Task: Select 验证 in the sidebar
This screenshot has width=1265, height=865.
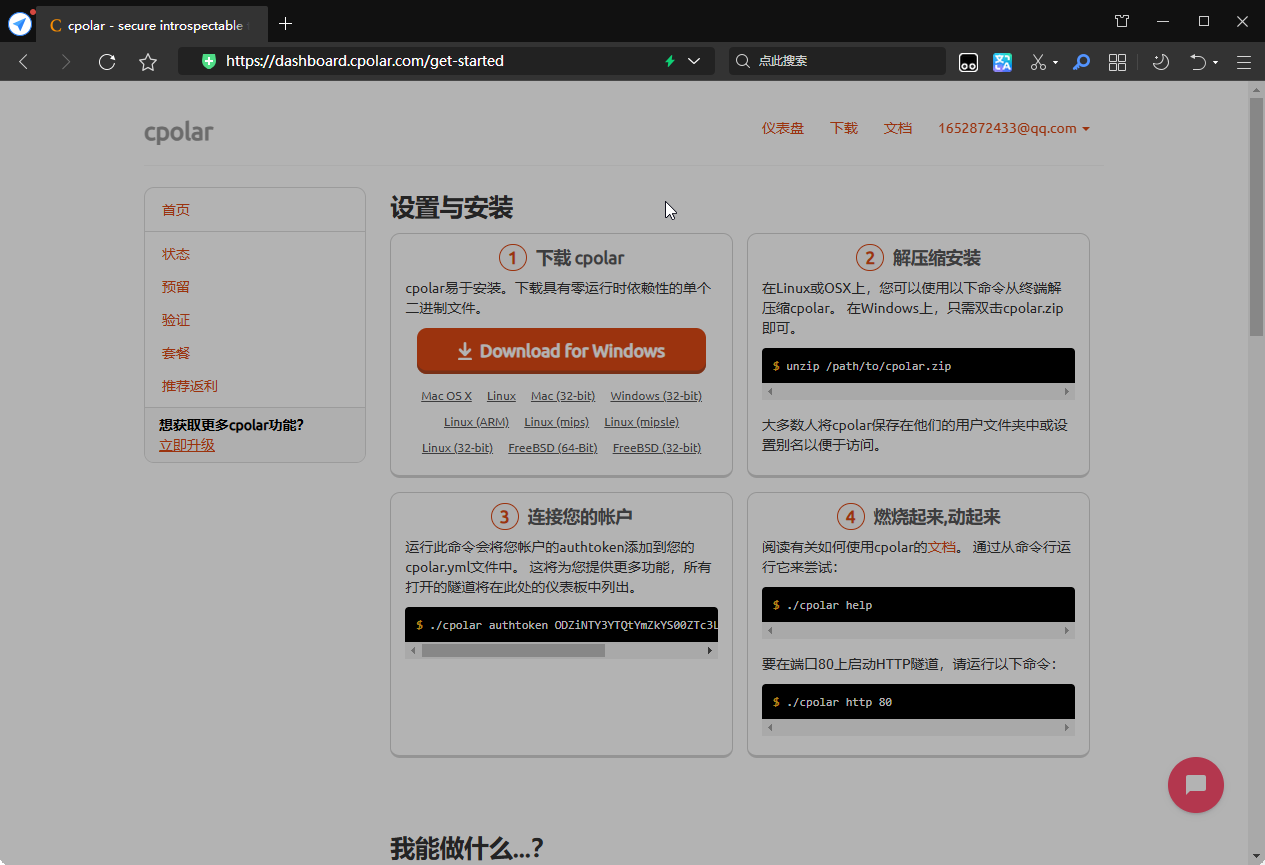Action: point(176,320)
